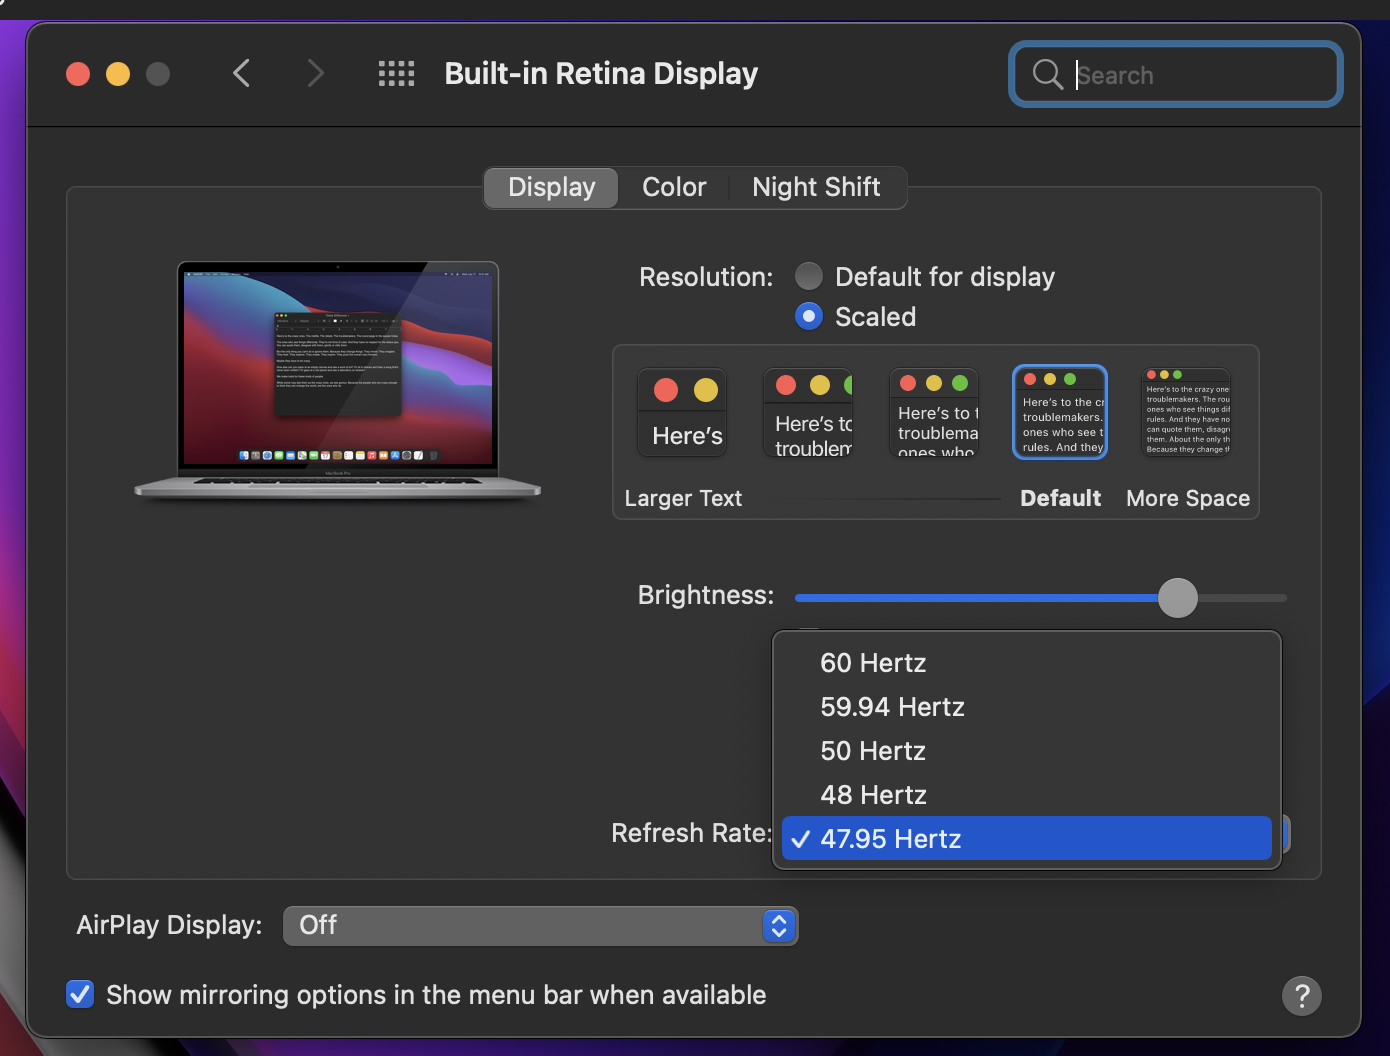1390x1056 pixels.
Task: Switch to the Color tab
Action: (x=674, y=187)
